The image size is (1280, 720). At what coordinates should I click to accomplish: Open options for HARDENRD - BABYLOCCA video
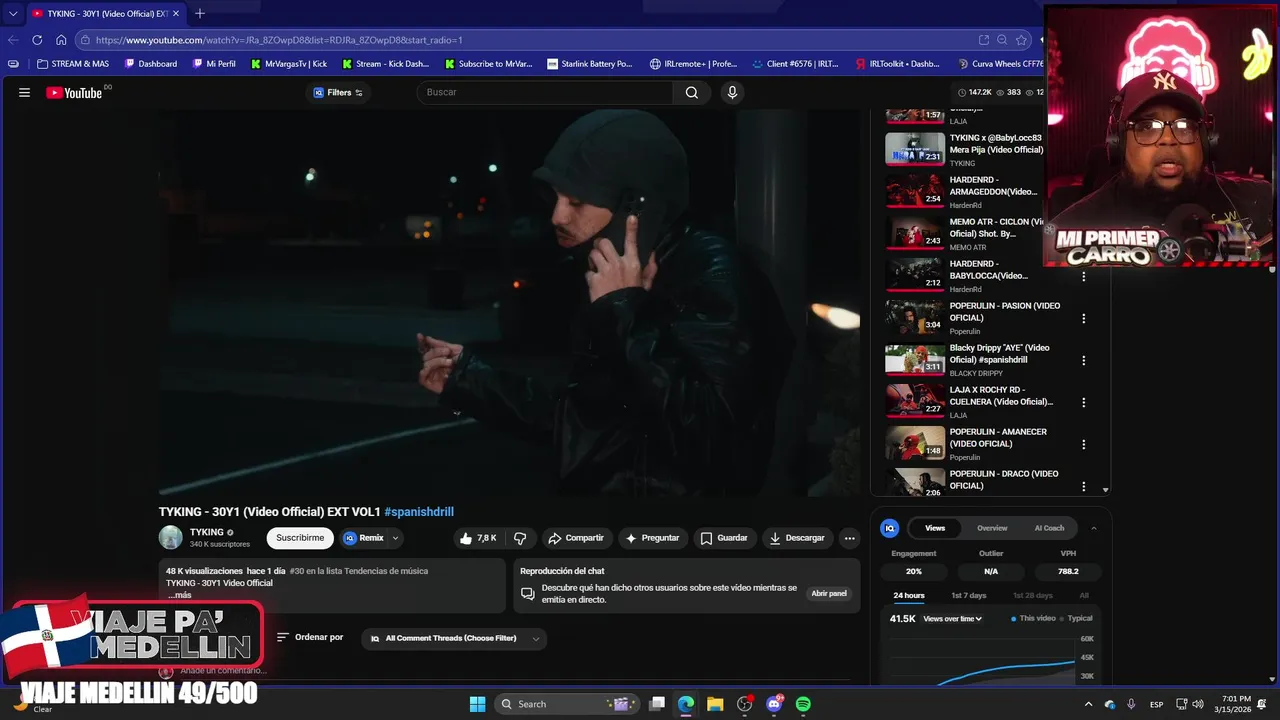coord(1083,276)
